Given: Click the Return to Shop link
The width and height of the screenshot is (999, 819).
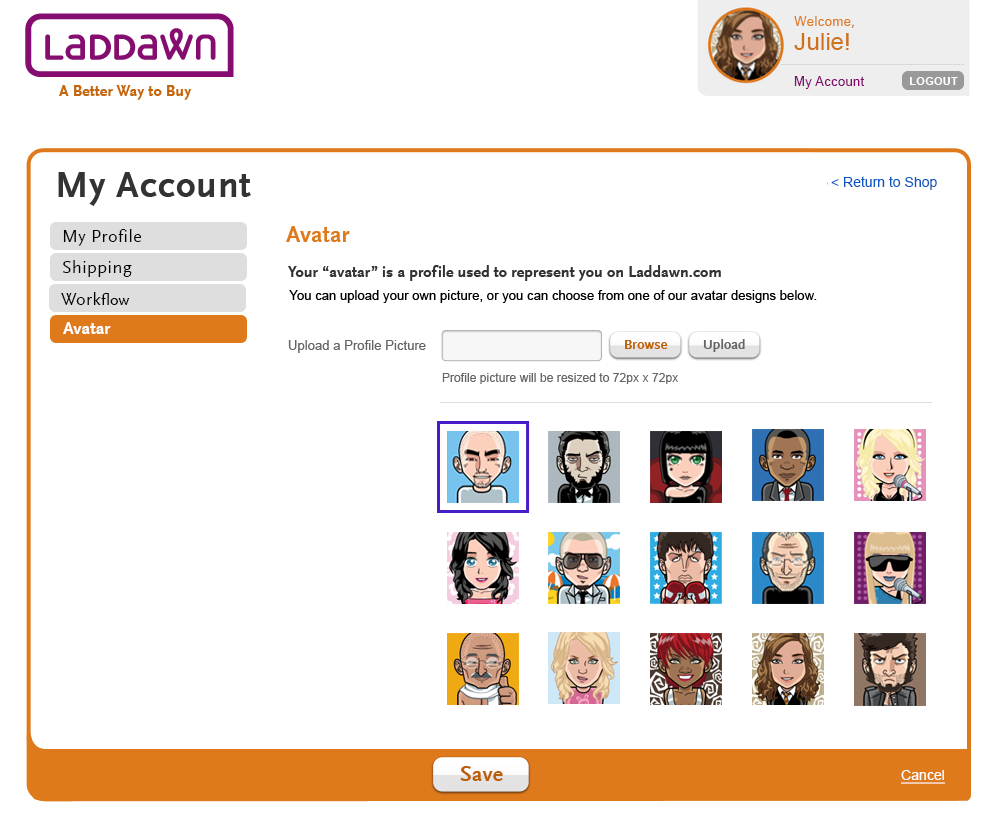Looking at the screenshot, I should tap(884, 182).
